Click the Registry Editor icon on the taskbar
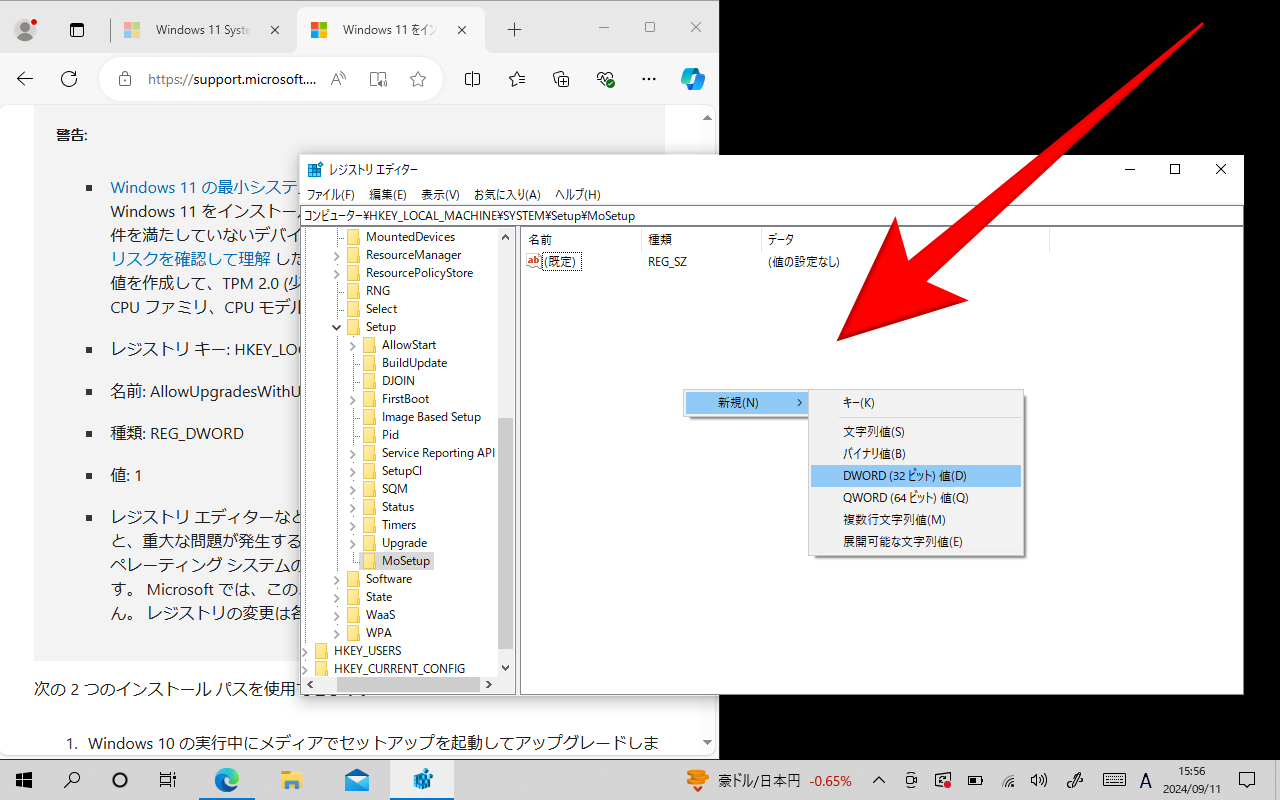 pyautogui.click(x=421, y=778)
